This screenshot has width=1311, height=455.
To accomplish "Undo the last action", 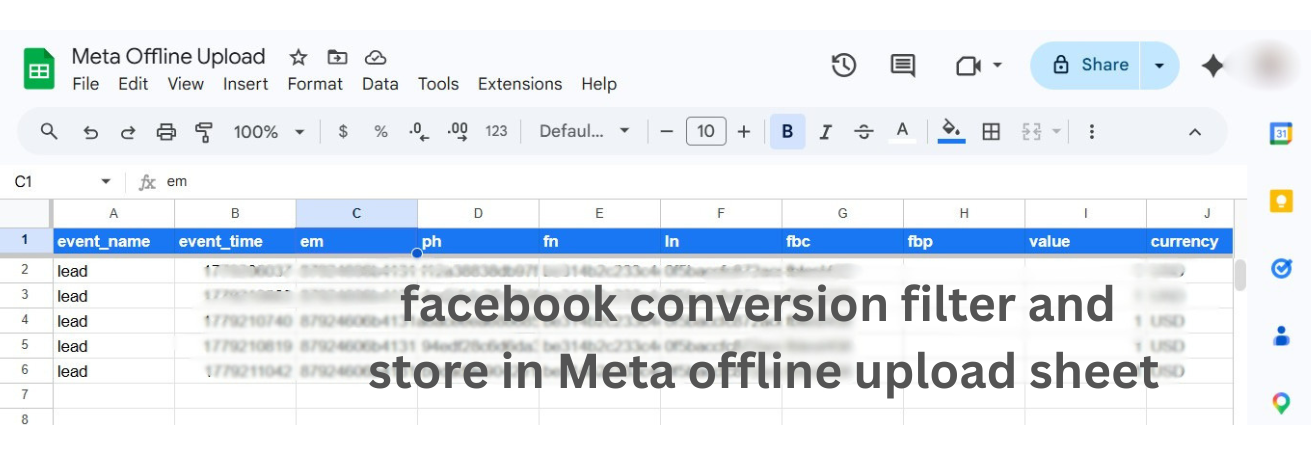I will 90,132.
